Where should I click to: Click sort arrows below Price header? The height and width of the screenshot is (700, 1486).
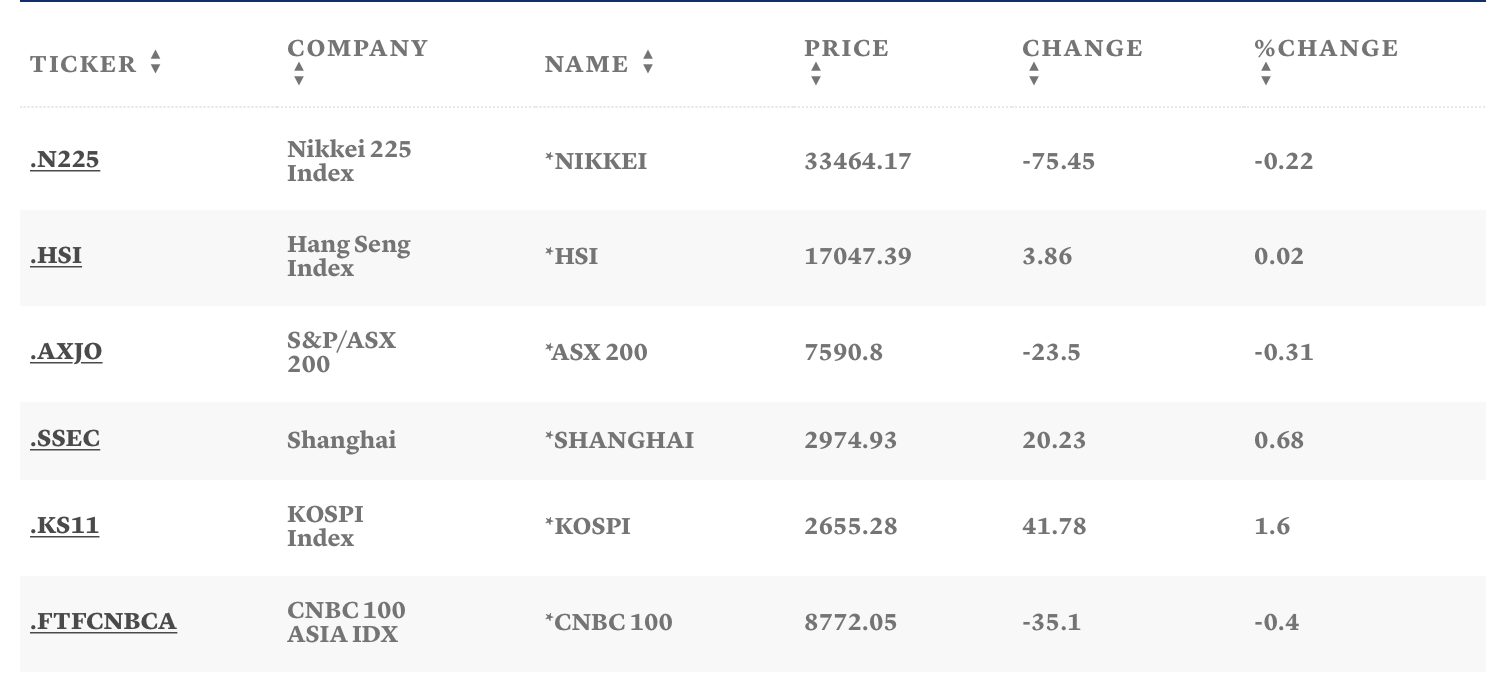(x=815, y=74)
